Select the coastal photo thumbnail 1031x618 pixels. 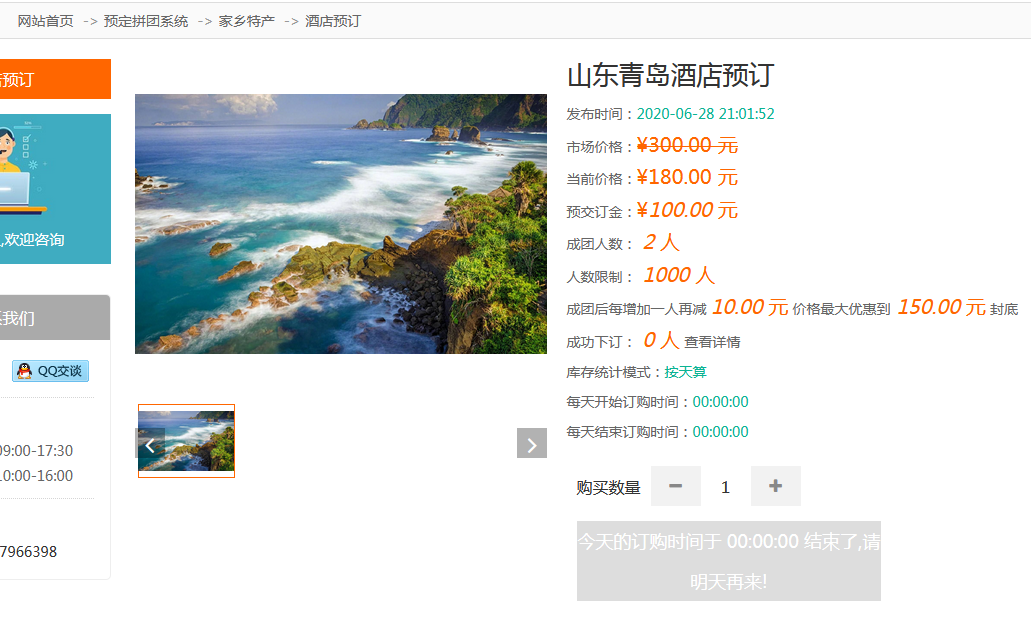click(x=187, y=441)
